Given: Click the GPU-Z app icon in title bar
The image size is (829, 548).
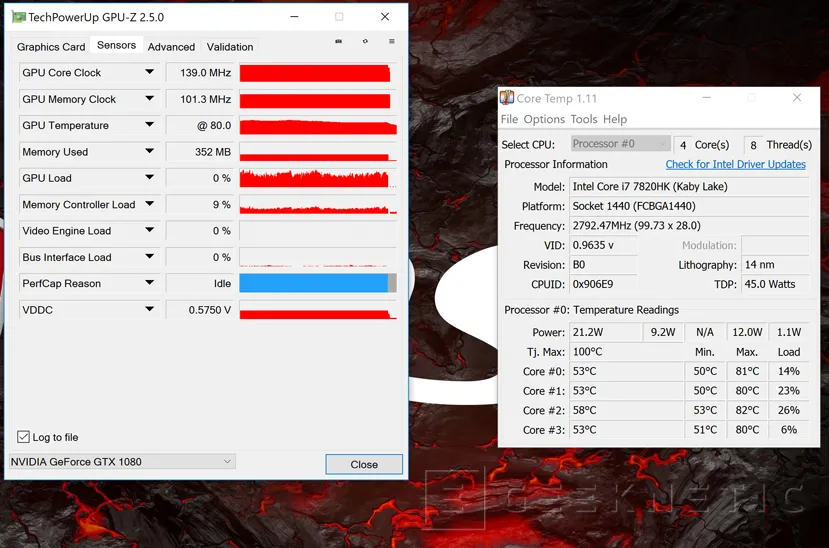Looking at the screenshot, I should 19,17.
